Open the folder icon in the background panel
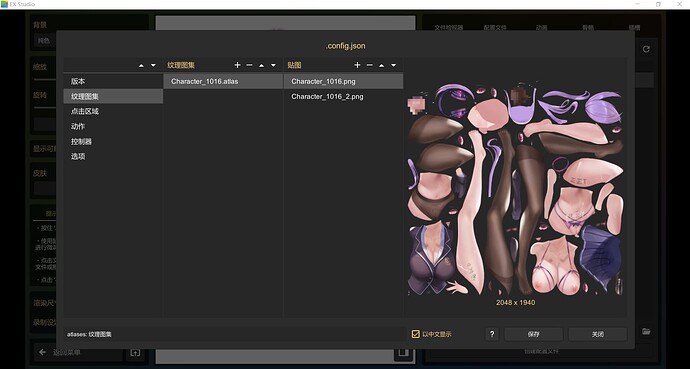Screen dimensions: 690x369 [646, 331]
